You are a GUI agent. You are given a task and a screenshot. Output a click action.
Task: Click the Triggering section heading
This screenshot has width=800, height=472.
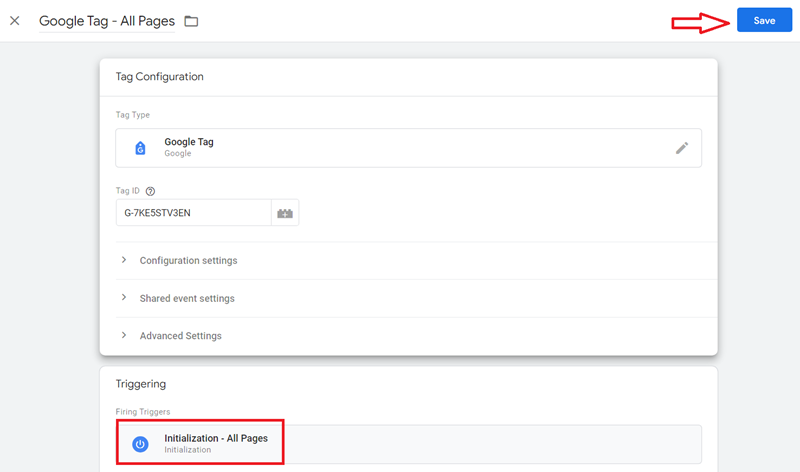(141, 383)
